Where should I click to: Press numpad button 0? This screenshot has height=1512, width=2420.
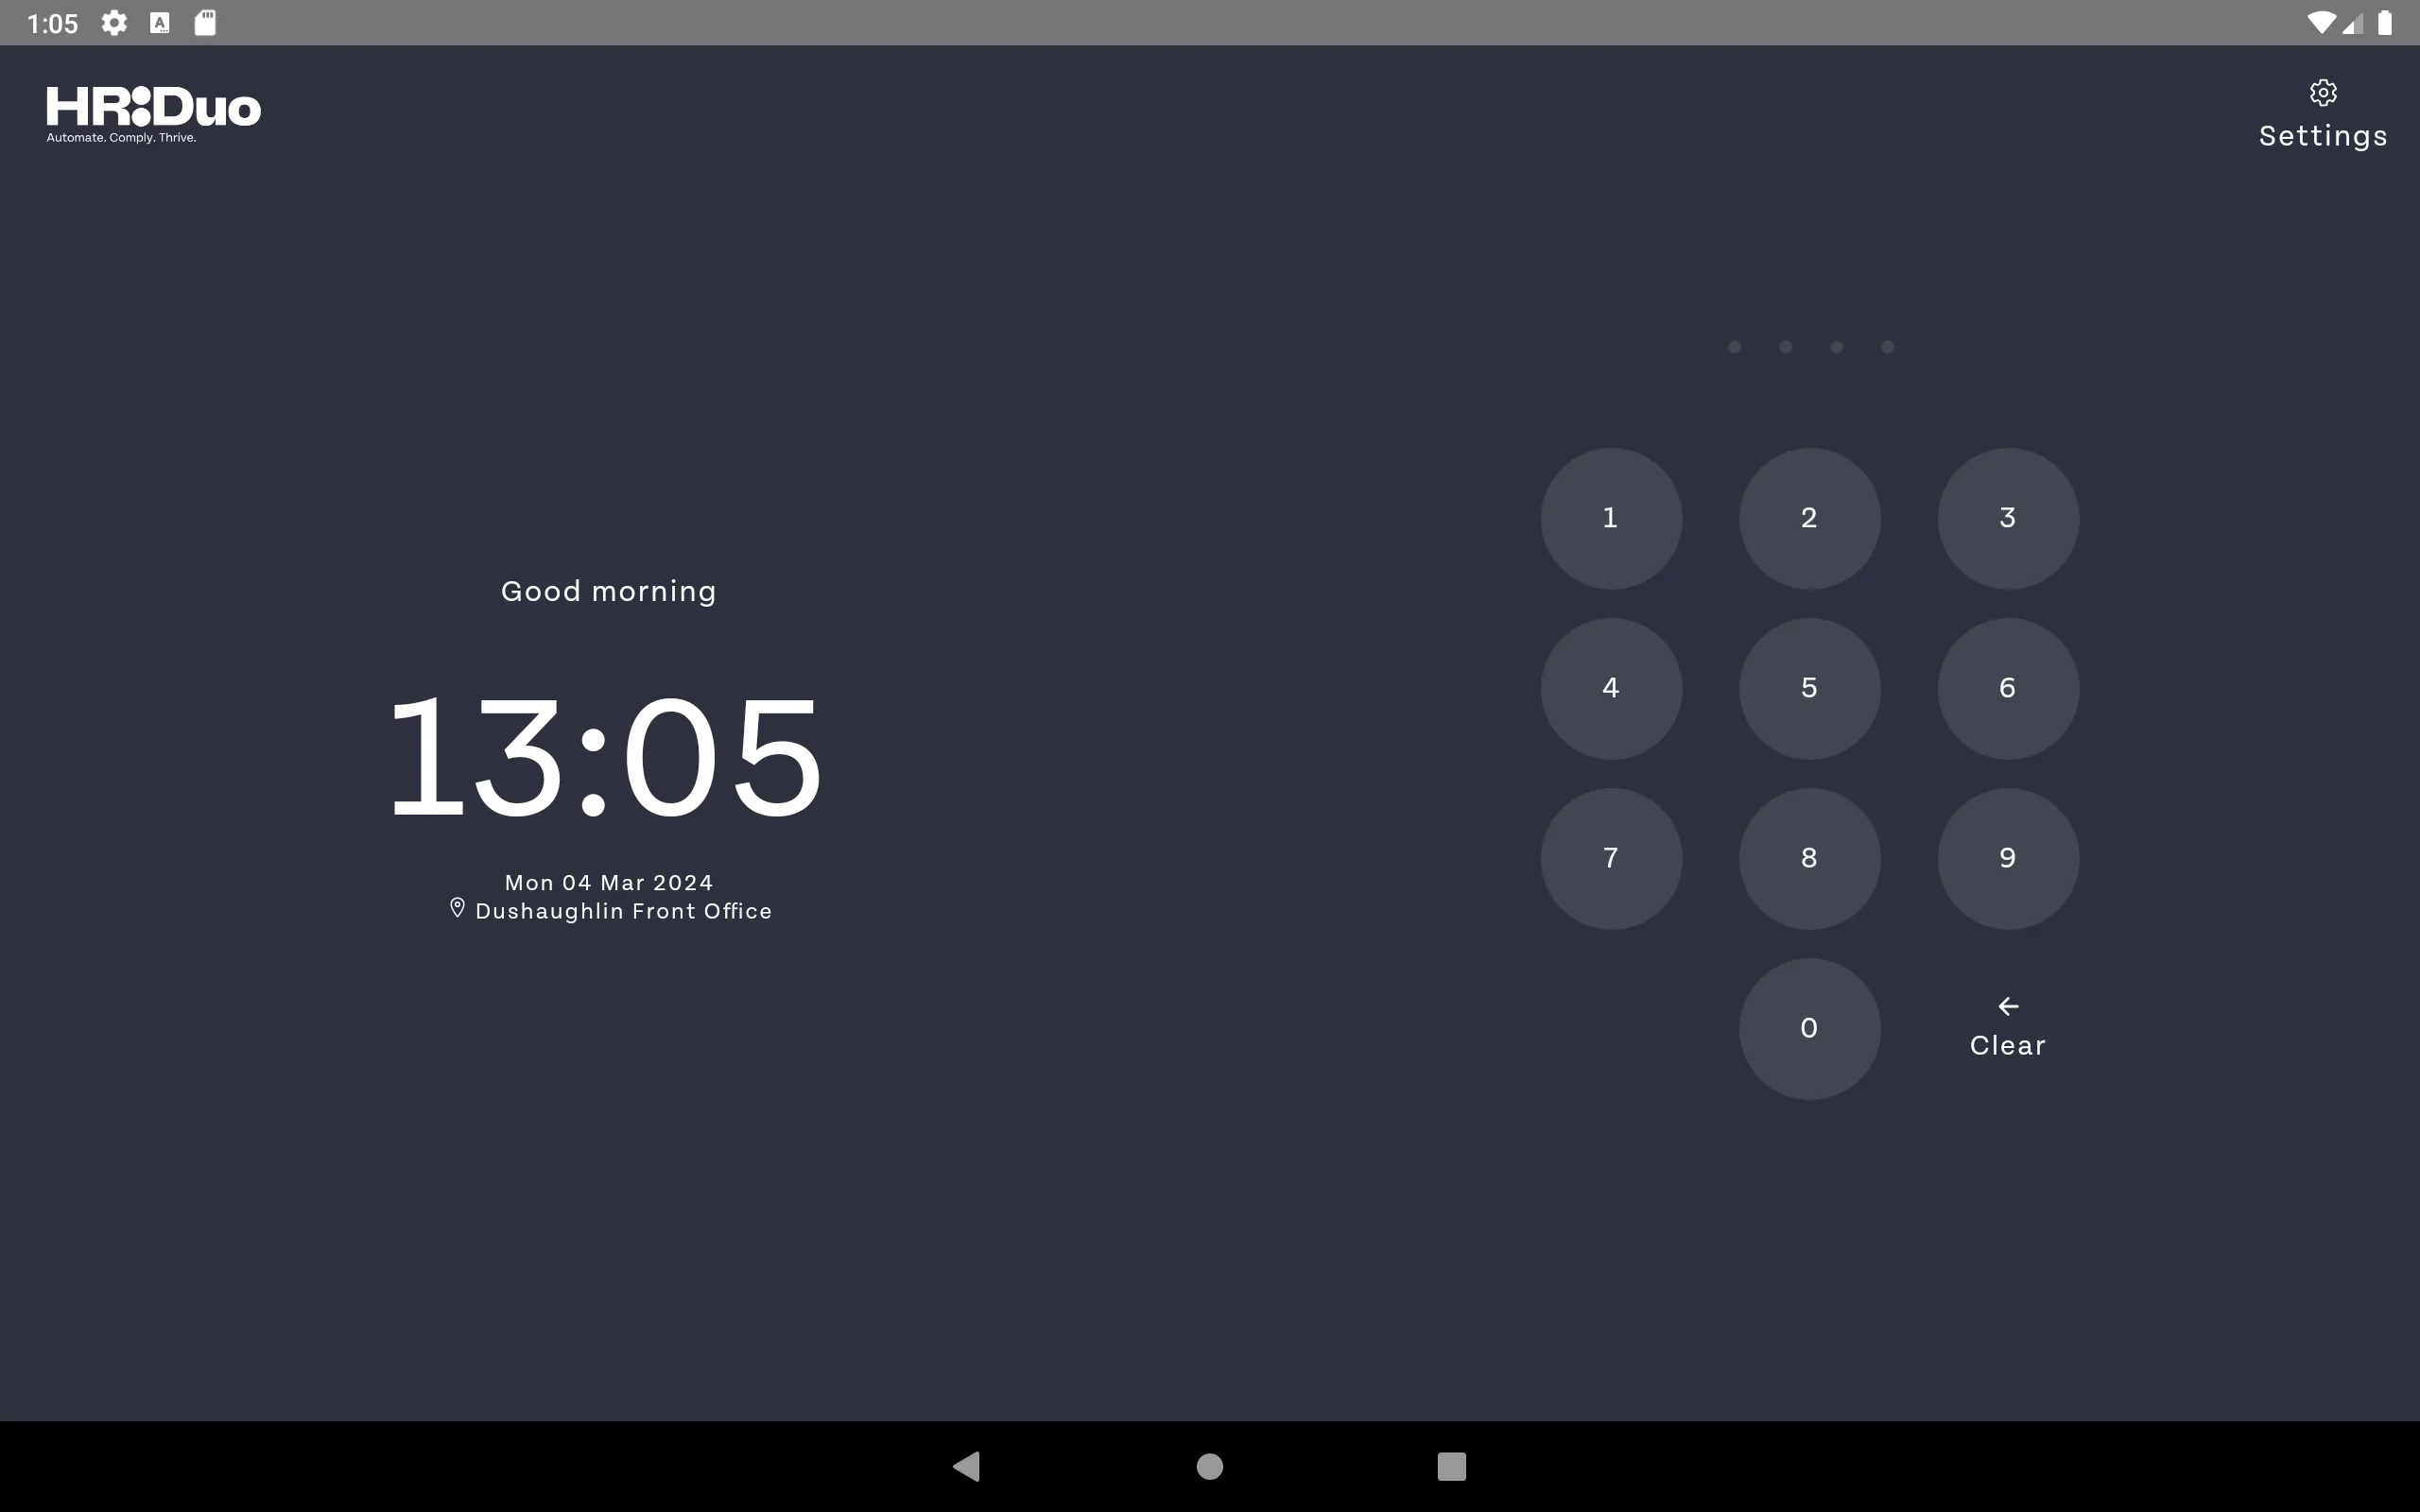click(x=1808, y=1028)
